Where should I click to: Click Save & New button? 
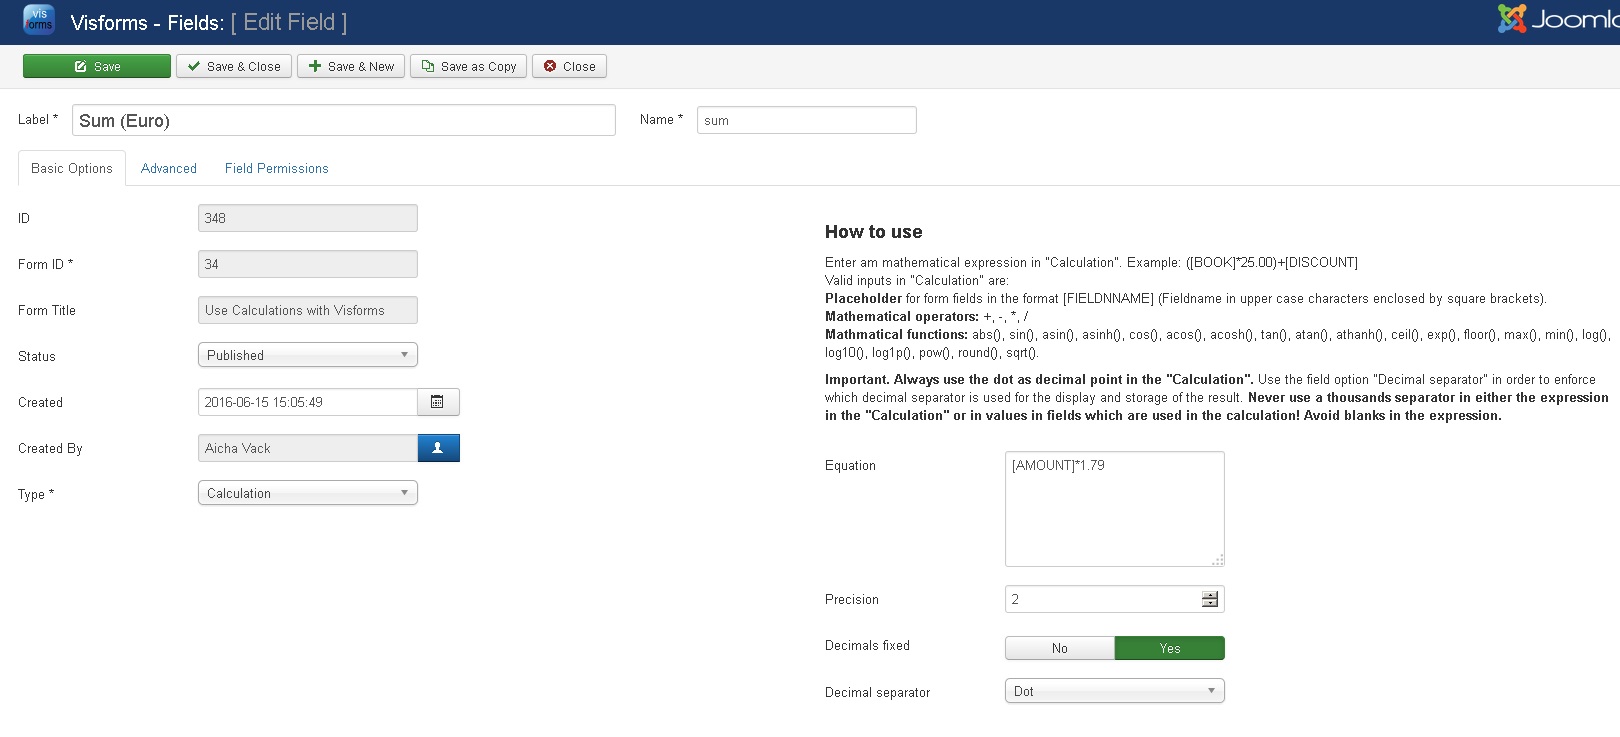click(351, 66)
